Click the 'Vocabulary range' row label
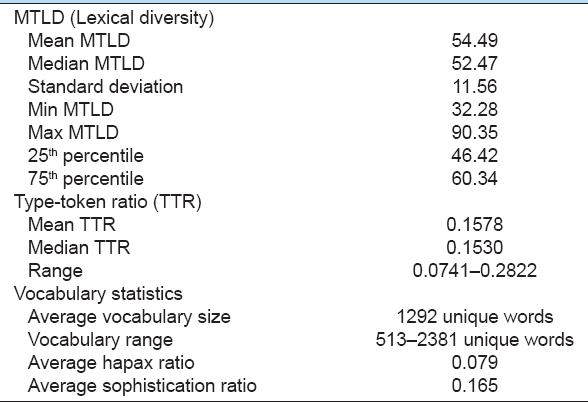The image size is (588, 402). [100, 340]
